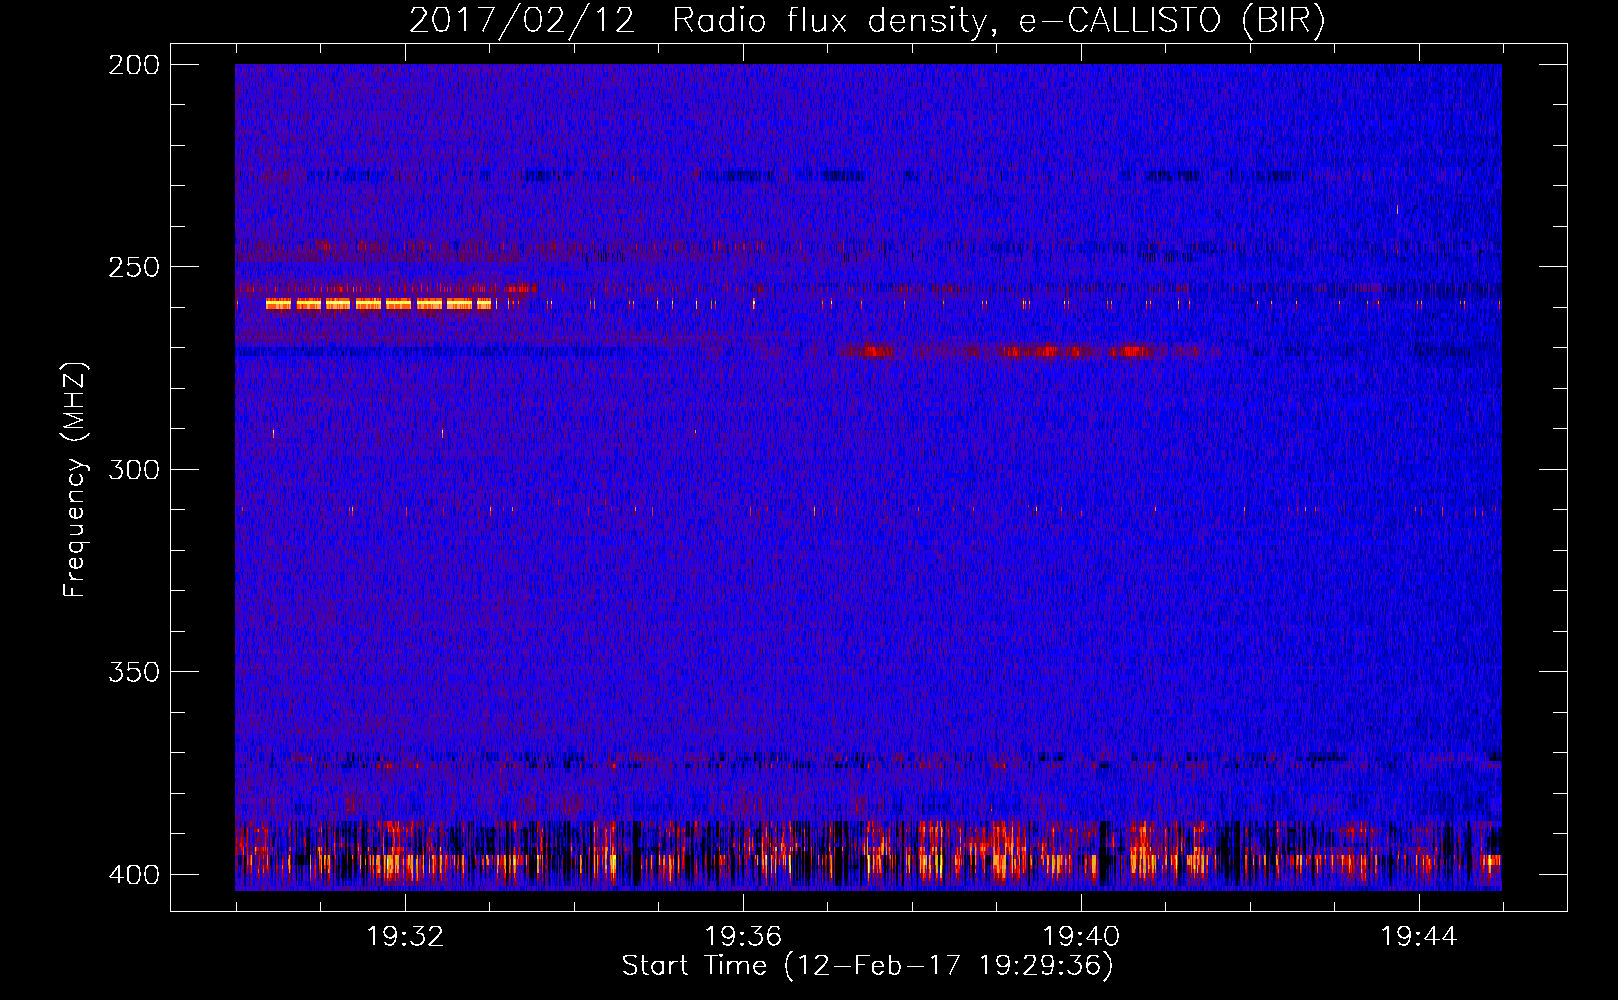The image size is (1618, 1000).
Task: Click the 19:32 time tick label
Action: point(405,936)
